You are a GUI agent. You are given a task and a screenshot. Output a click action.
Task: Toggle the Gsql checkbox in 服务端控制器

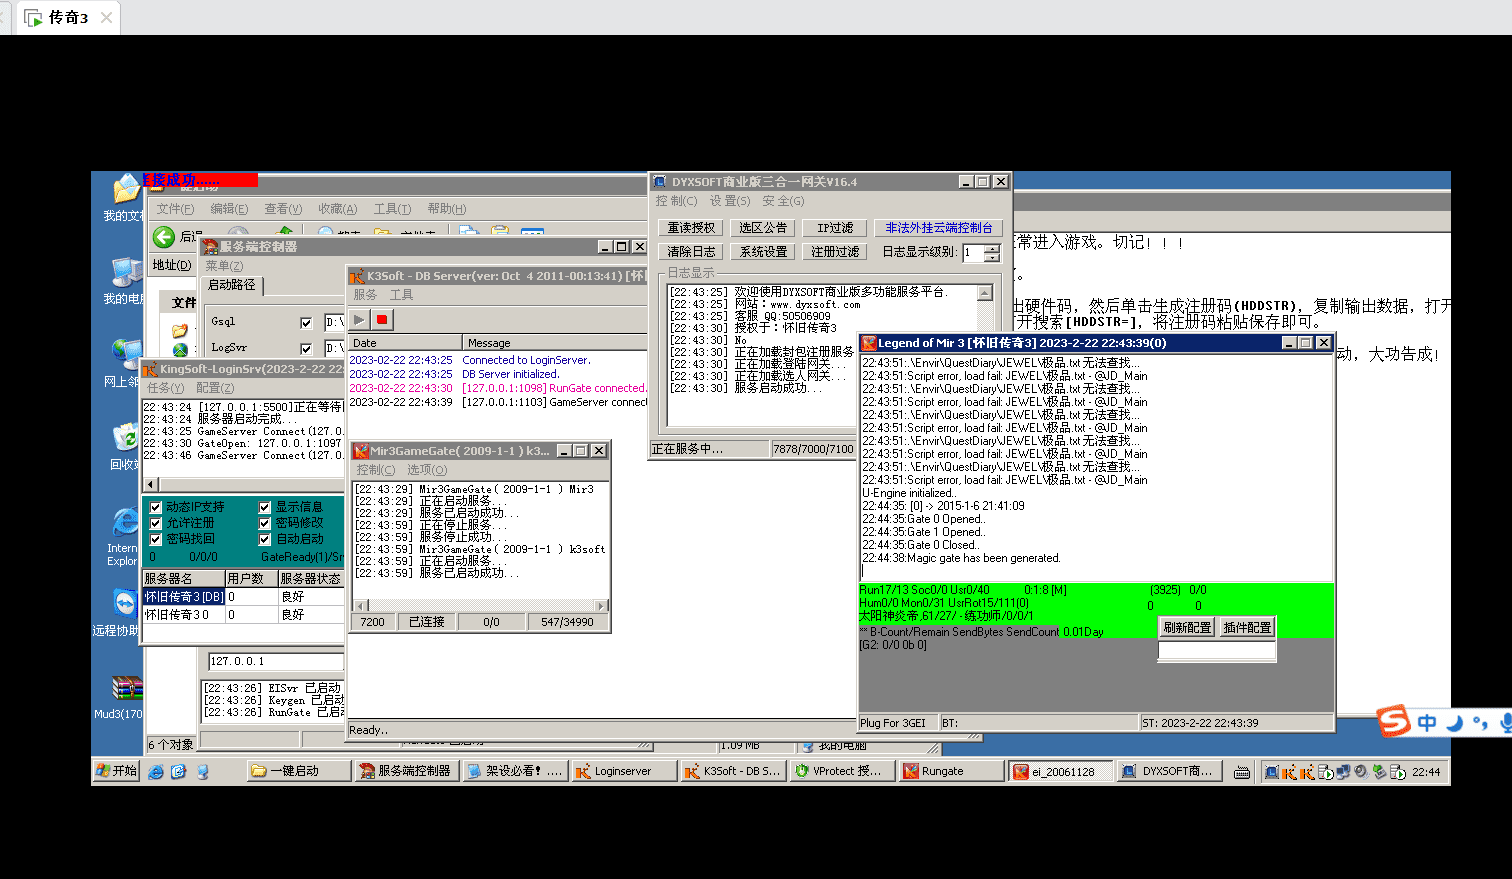[x=306, y=322]
